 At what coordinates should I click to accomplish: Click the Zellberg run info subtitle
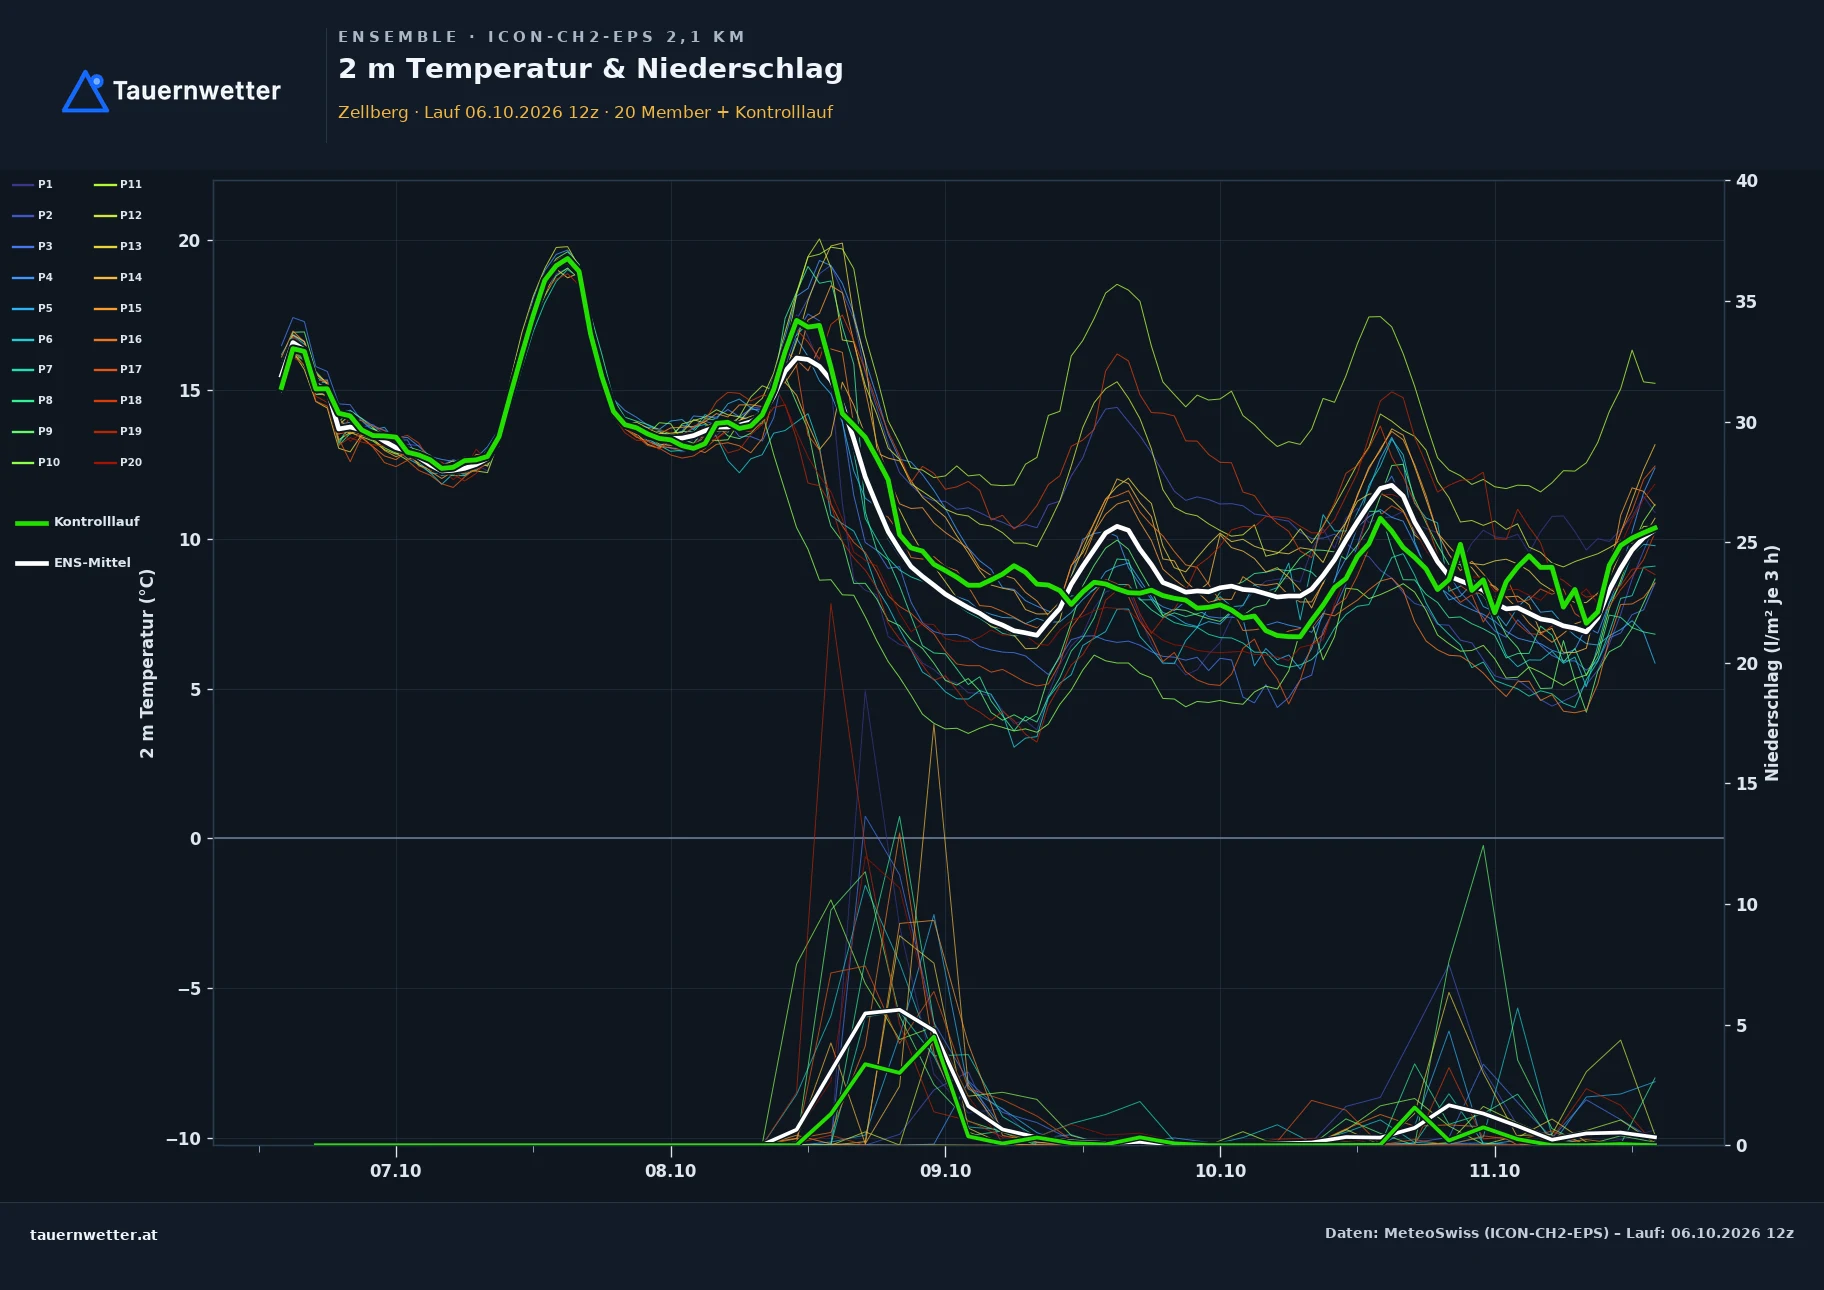tap(585, 112)
